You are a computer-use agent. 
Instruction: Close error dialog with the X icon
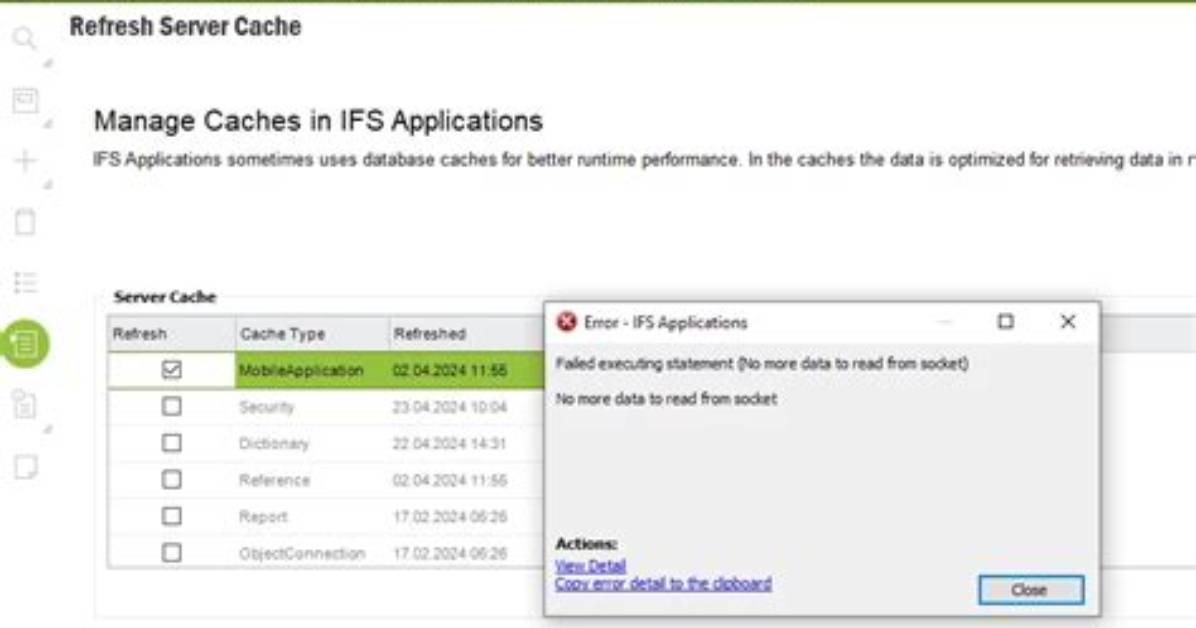click(1068, 322)
